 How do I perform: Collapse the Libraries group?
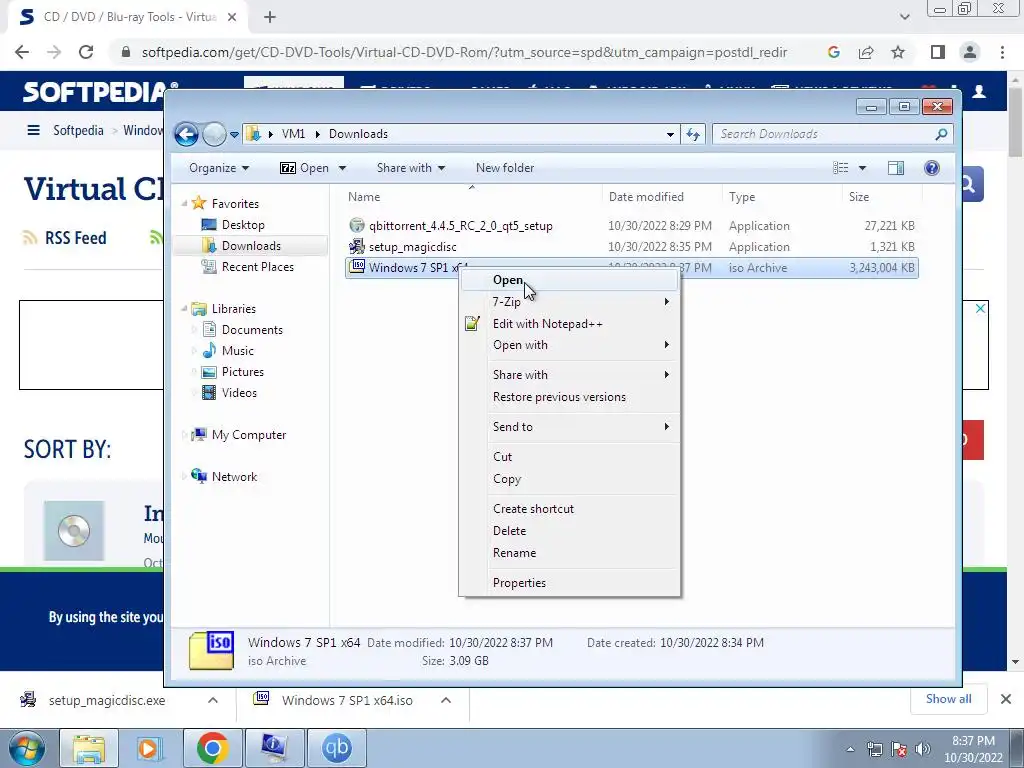(x=184, y=309)
